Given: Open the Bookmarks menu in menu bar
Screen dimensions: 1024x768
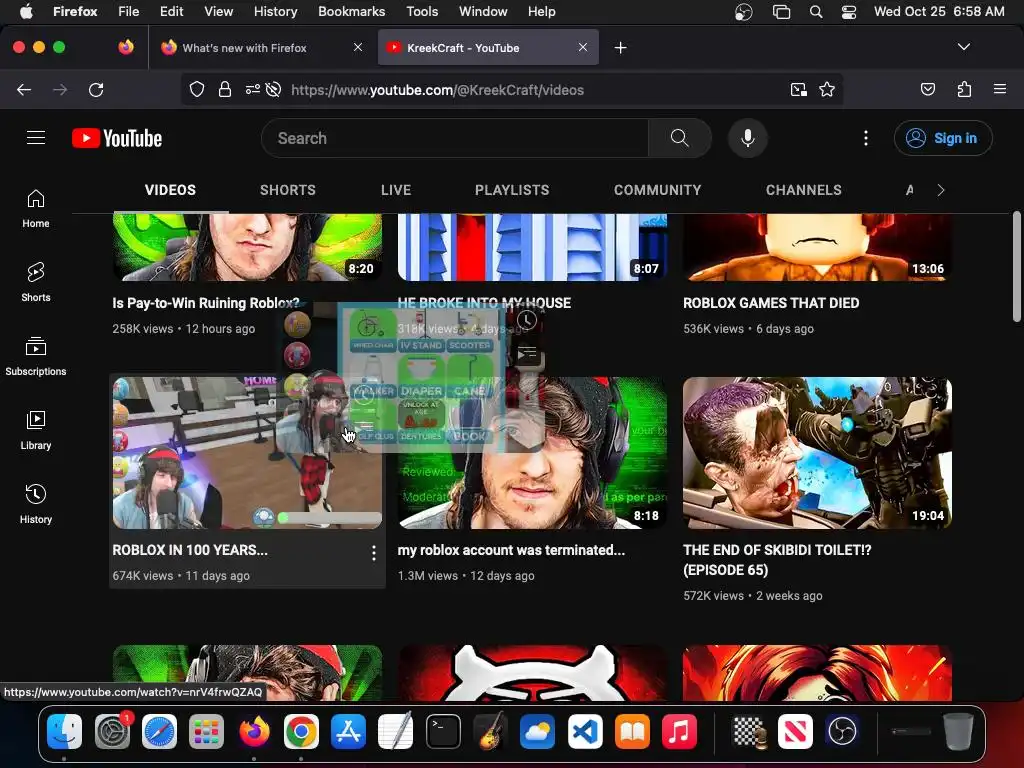Looking at the screenshot, I should pos(351,12).
